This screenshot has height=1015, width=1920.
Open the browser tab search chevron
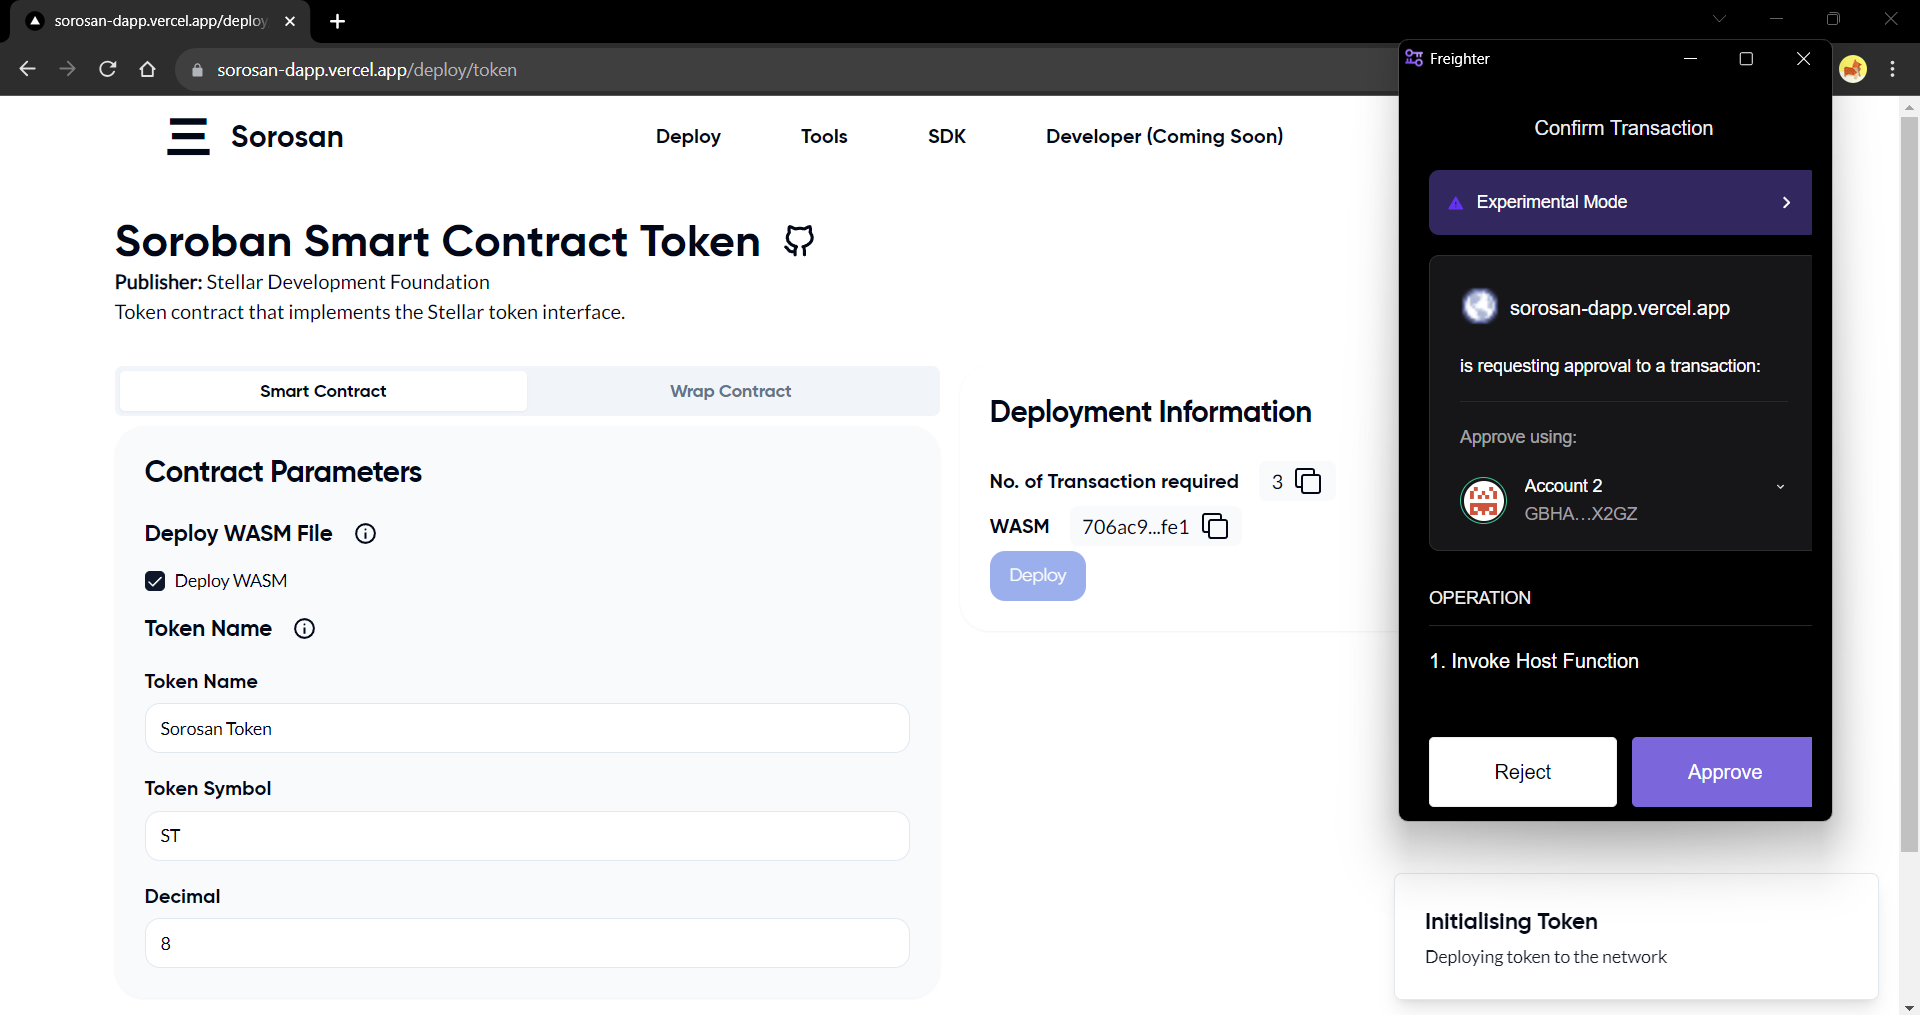coord(1720,19)
